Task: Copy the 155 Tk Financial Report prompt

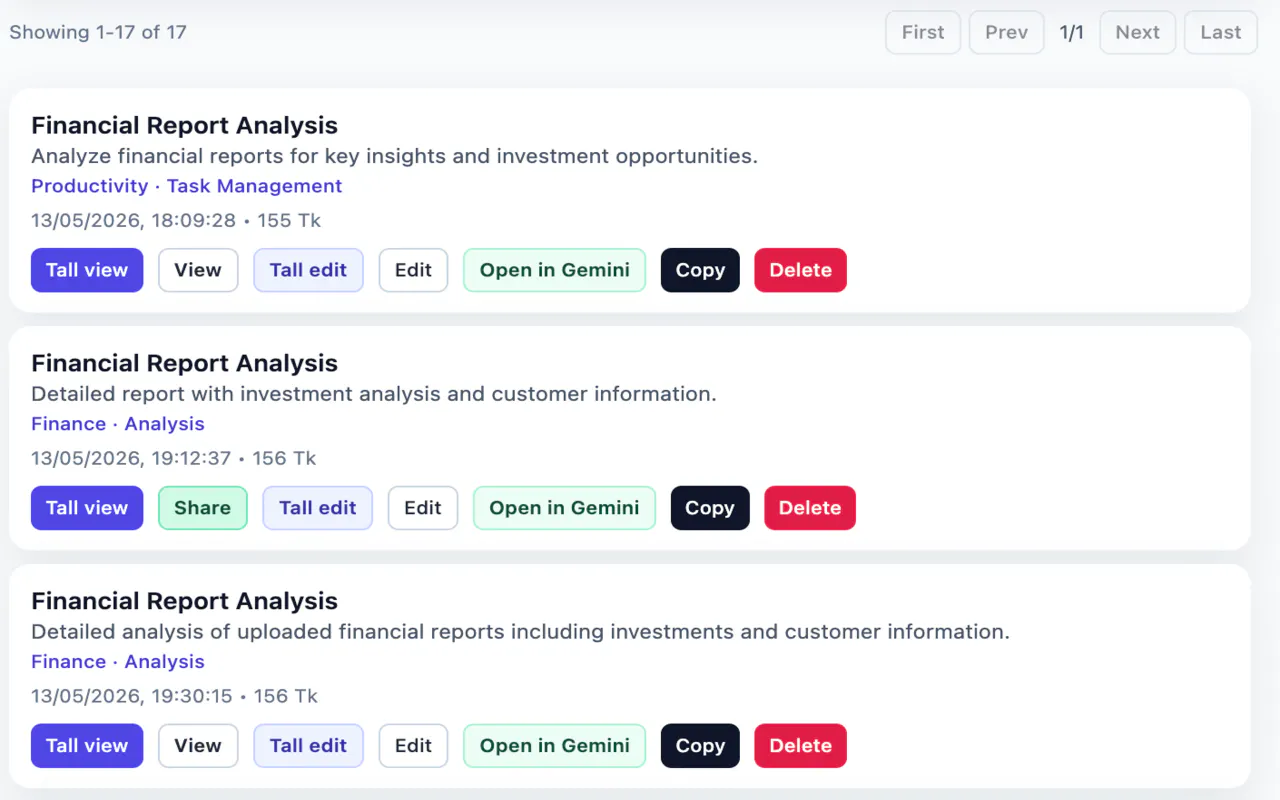Action: click(700, 270)
